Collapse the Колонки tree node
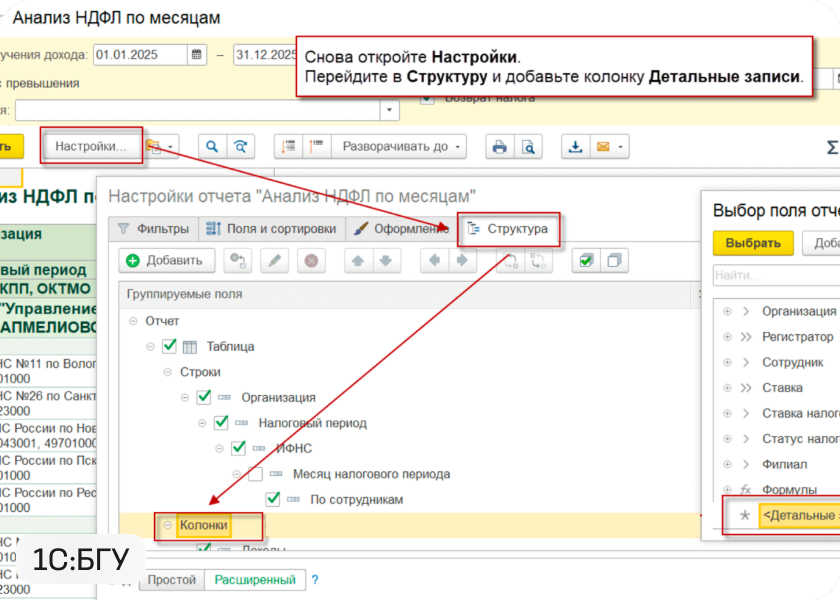840x600 pixels. point(167,525)
